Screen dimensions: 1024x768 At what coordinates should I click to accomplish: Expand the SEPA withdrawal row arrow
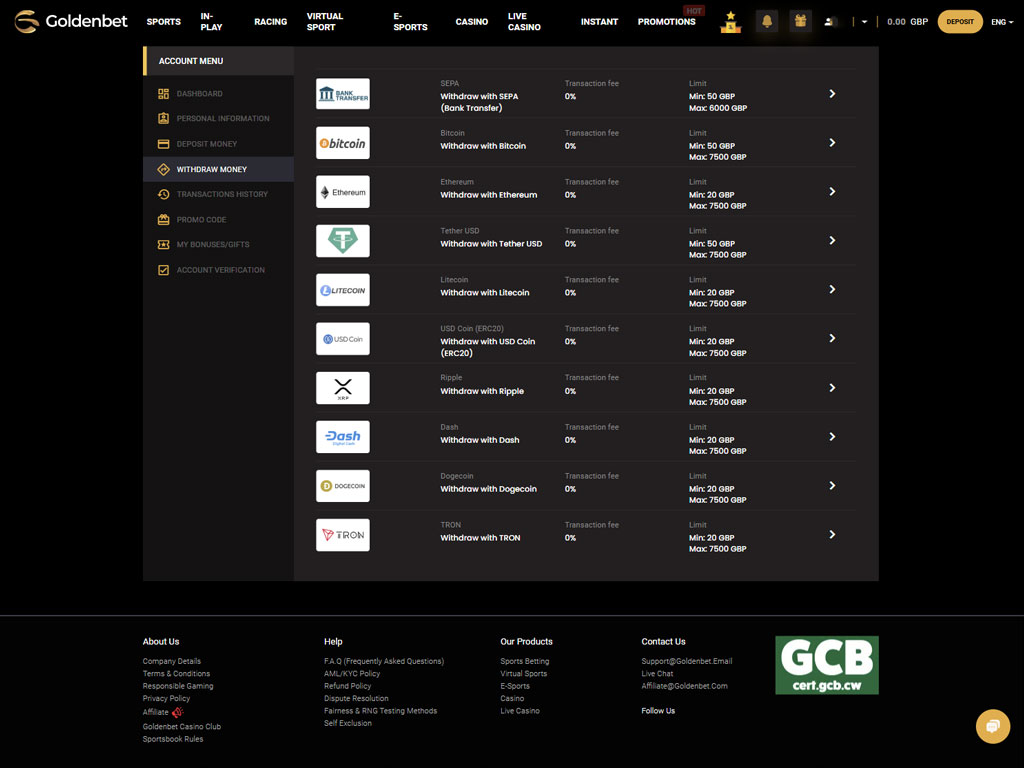click(832, 94)
